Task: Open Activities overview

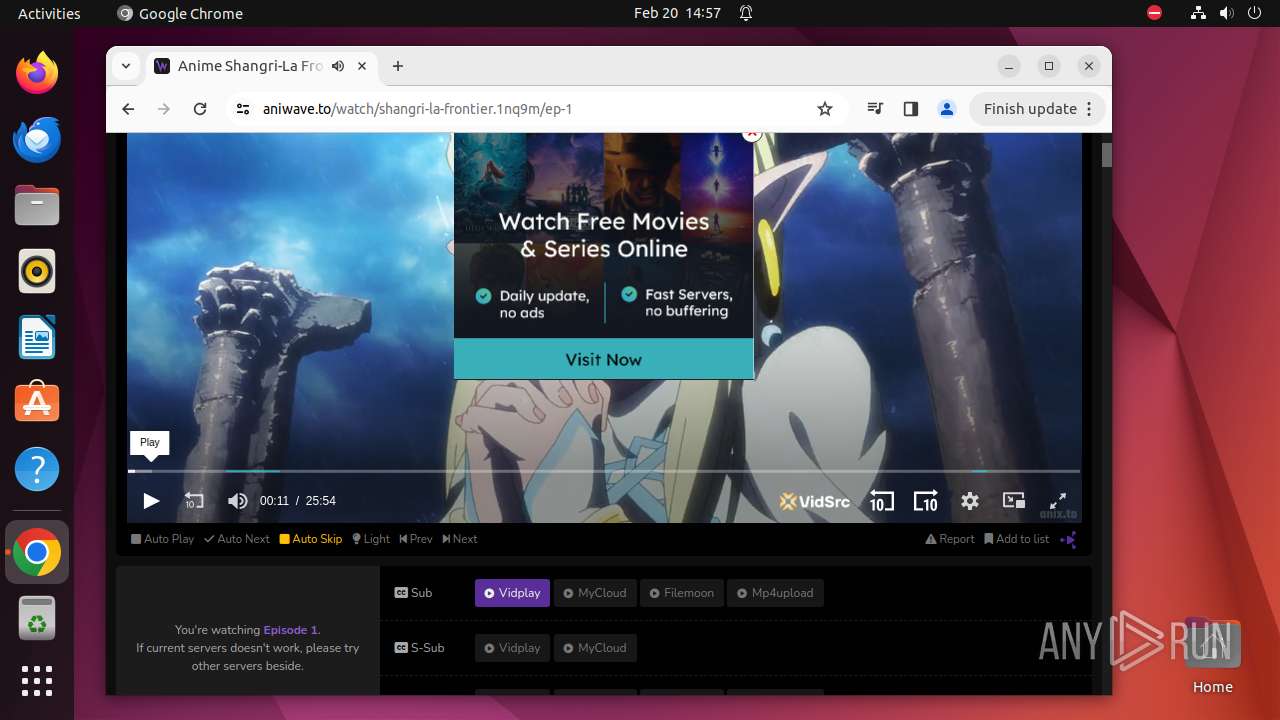Action: (49, 13)
